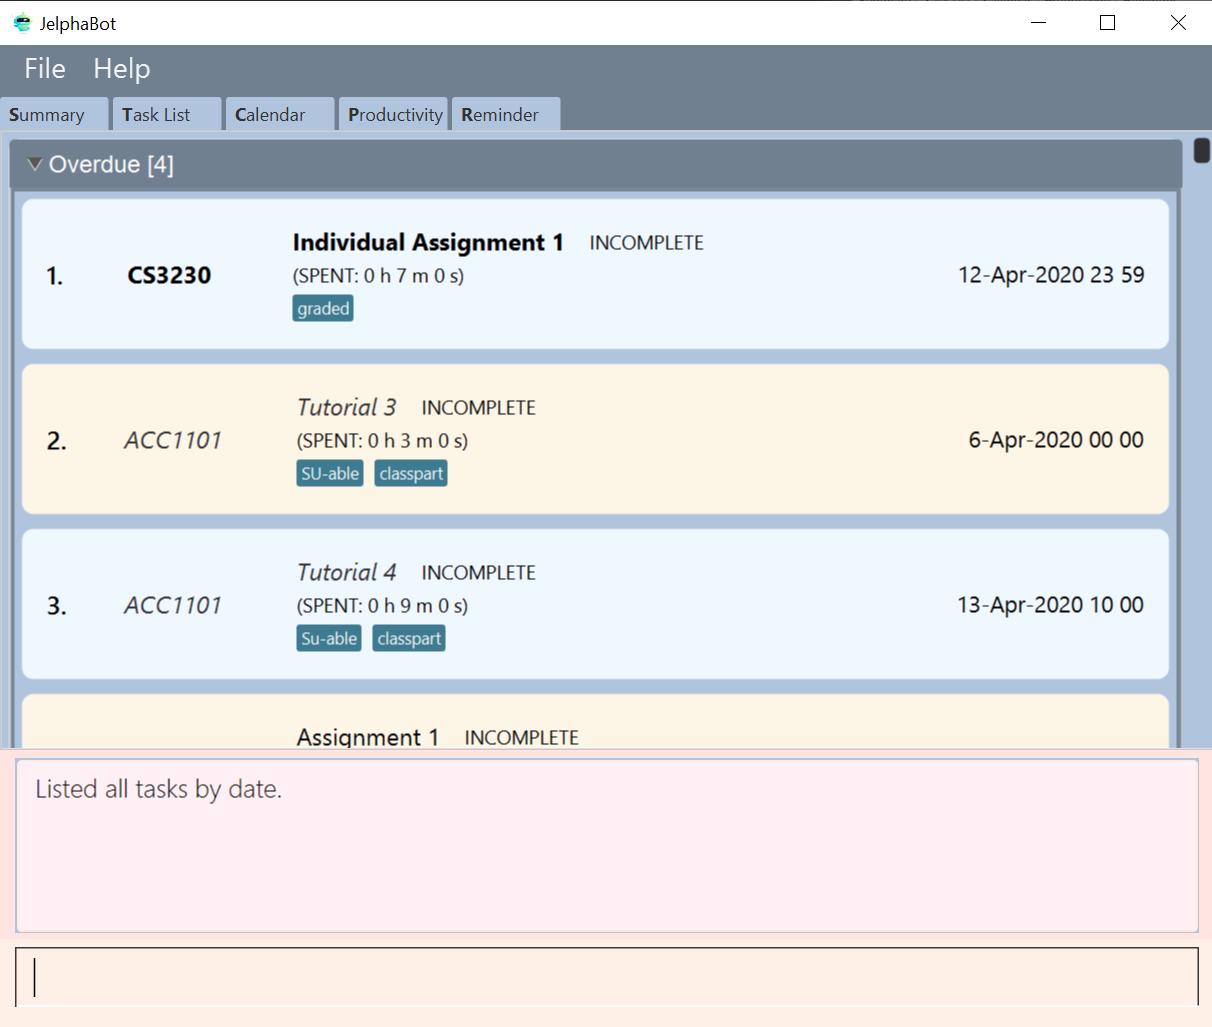Select the 'Tutorial 3' task title
This screenshot has width=1212, height=1027.
[x=346, y=408]
